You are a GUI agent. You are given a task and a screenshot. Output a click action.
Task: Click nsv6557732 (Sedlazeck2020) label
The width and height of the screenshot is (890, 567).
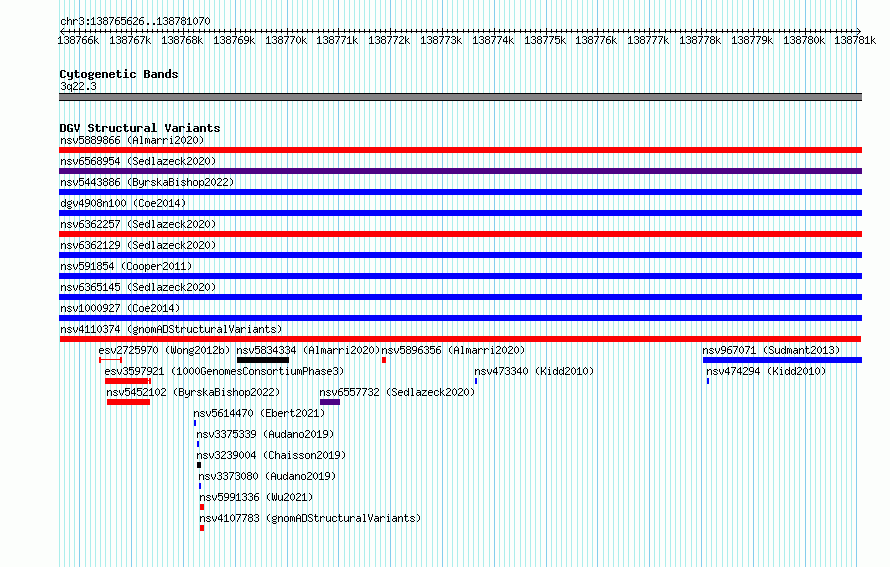(x=397, y=392)
